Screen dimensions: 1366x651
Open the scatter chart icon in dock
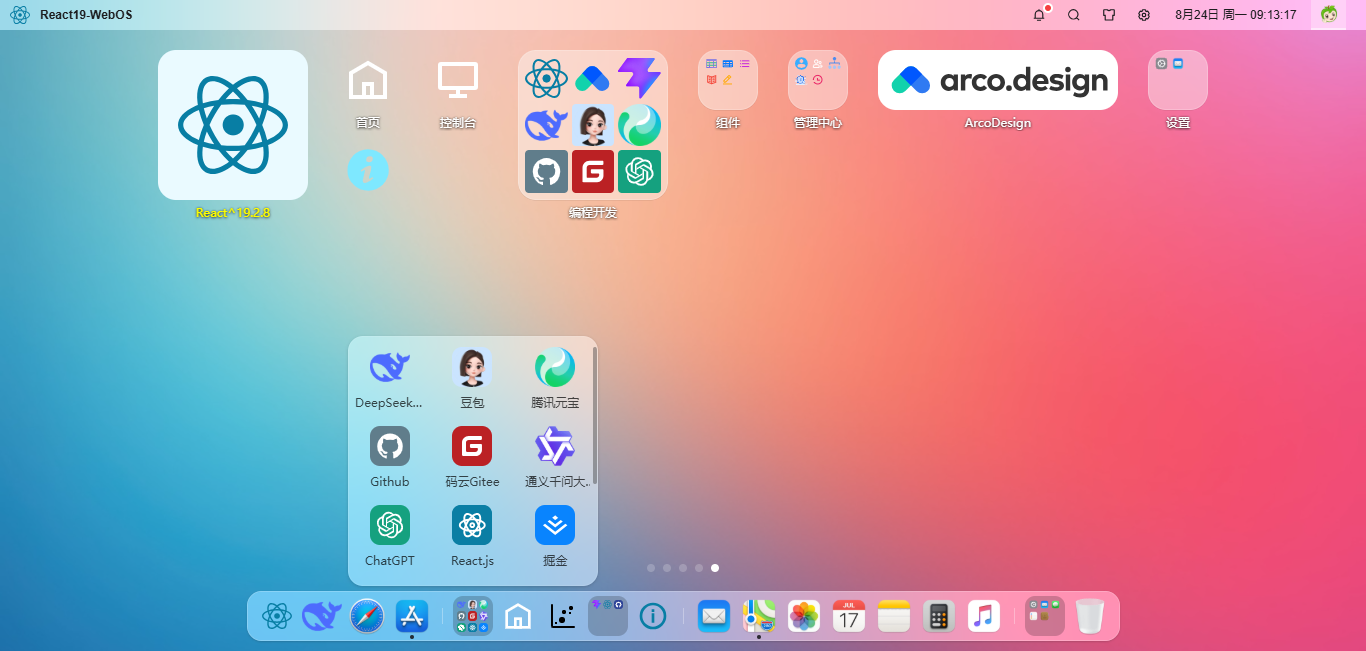563,616
